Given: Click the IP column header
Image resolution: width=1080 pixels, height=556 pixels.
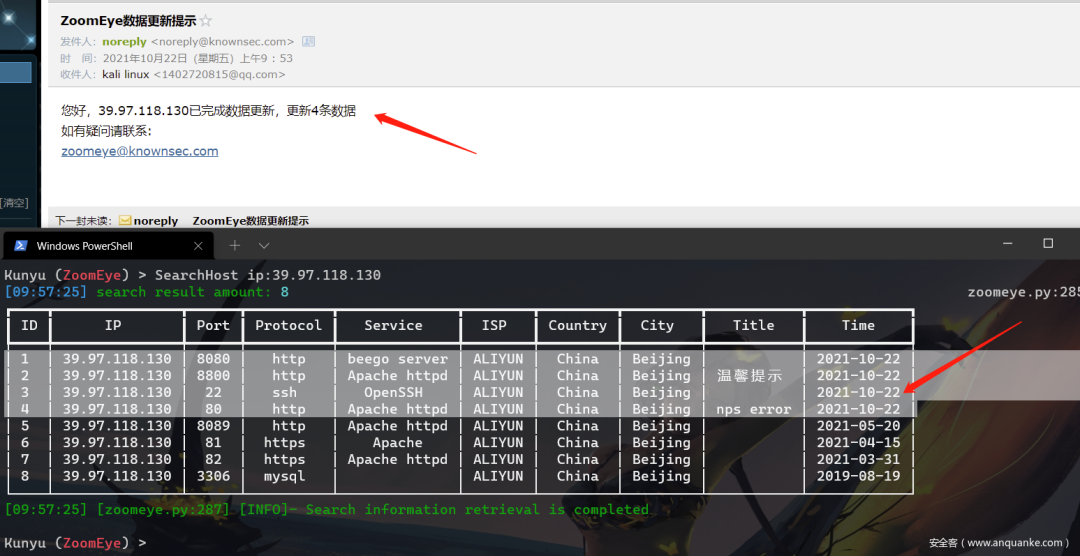Looking at the screenshot, I should point(113,325).
